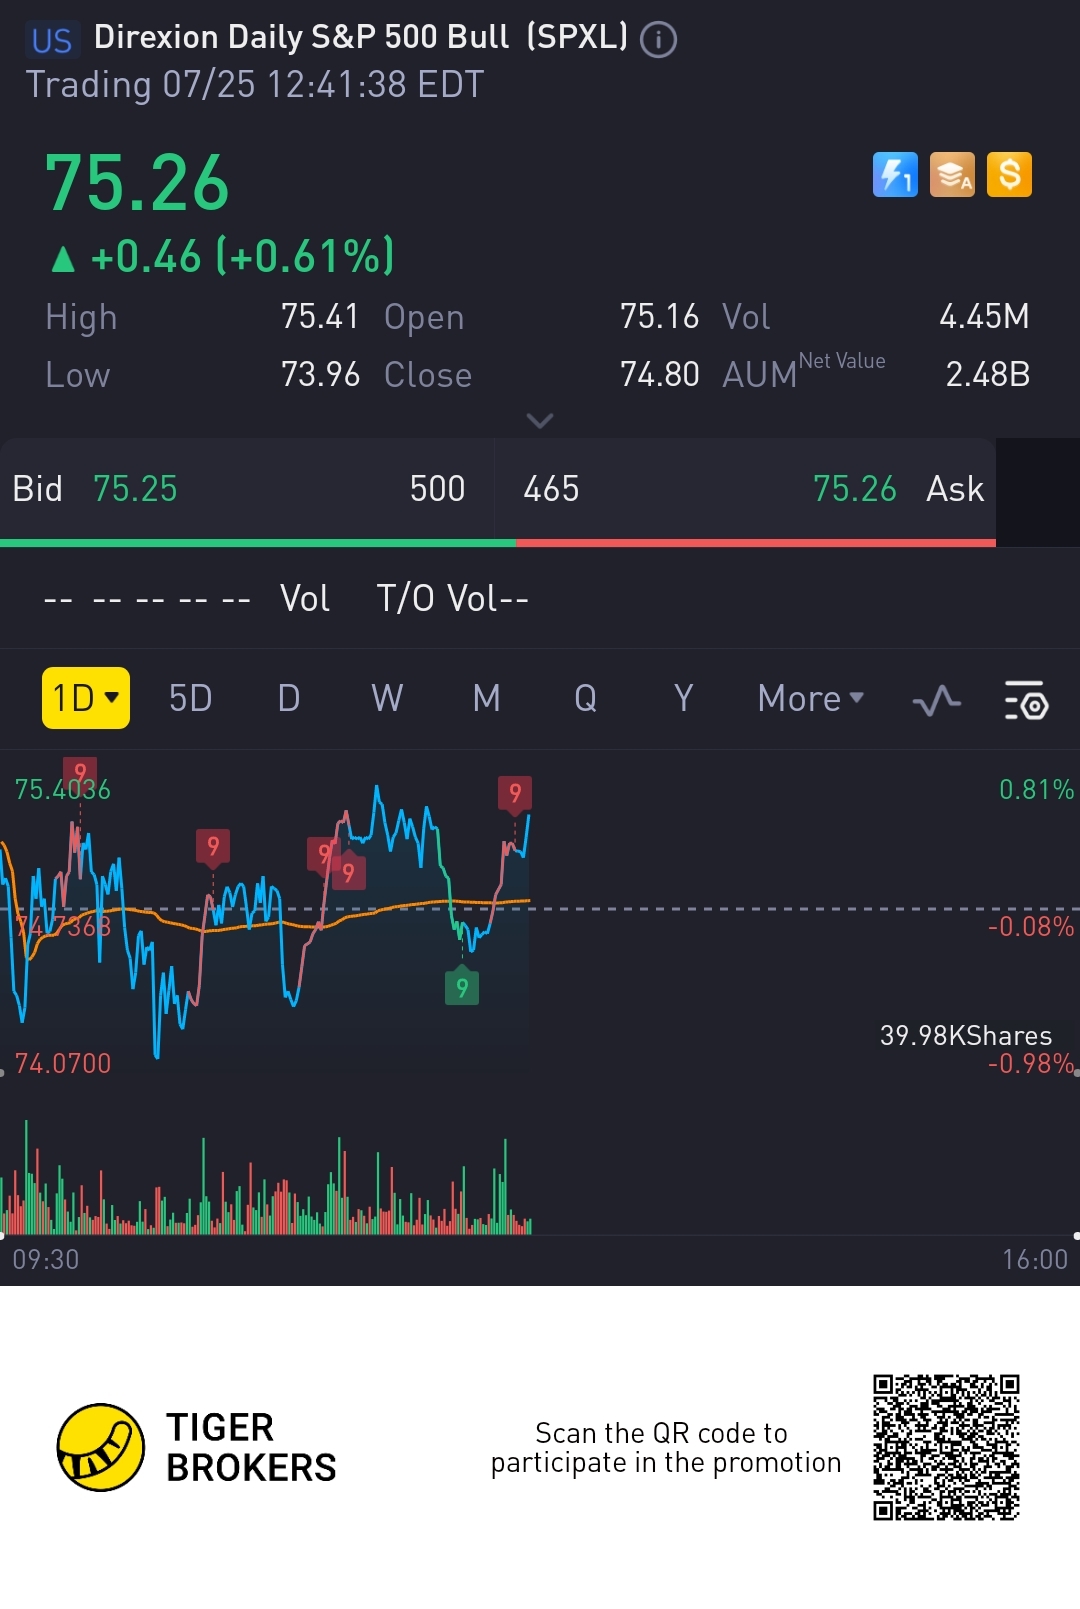This screenshot has height=1609, width=1080.
Task: Switch to the Q quarterly chart tab
Action: click(x=585, y=698)
